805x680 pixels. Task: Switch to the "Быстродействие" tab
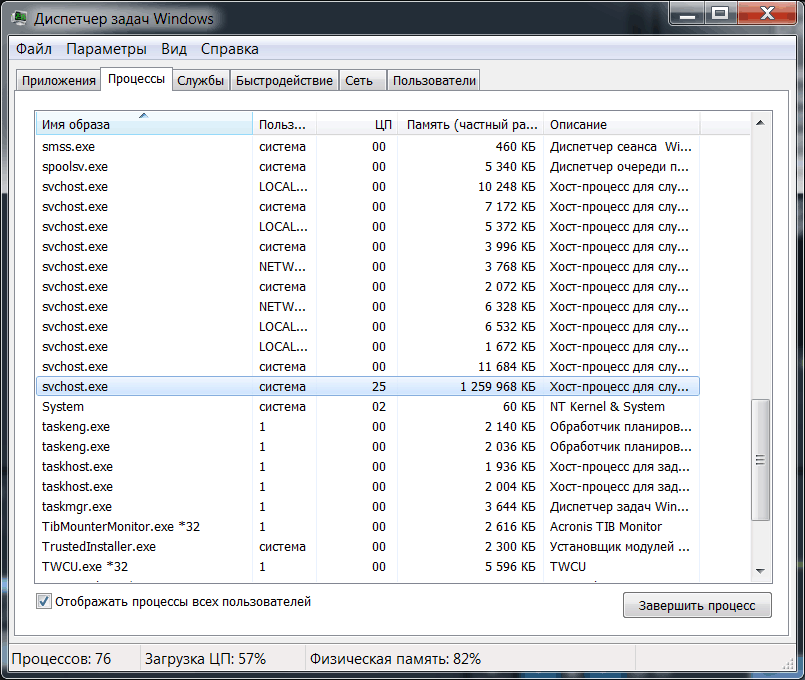click(284, 81)
